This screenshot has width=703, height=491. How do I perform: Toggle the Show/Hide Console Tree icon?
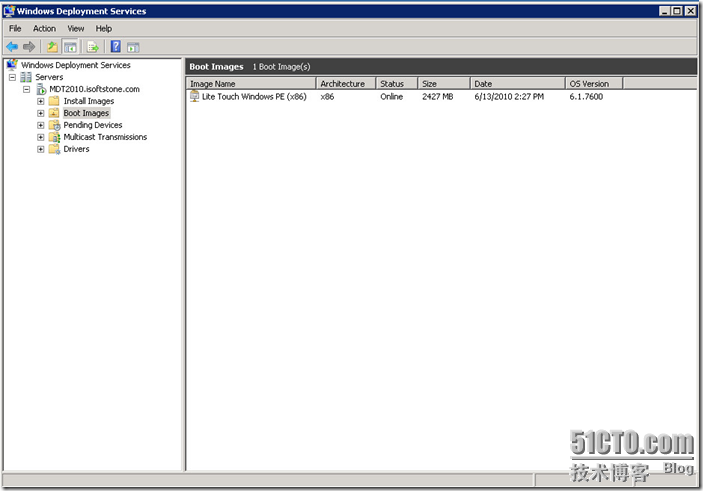[x=70, y=47]
